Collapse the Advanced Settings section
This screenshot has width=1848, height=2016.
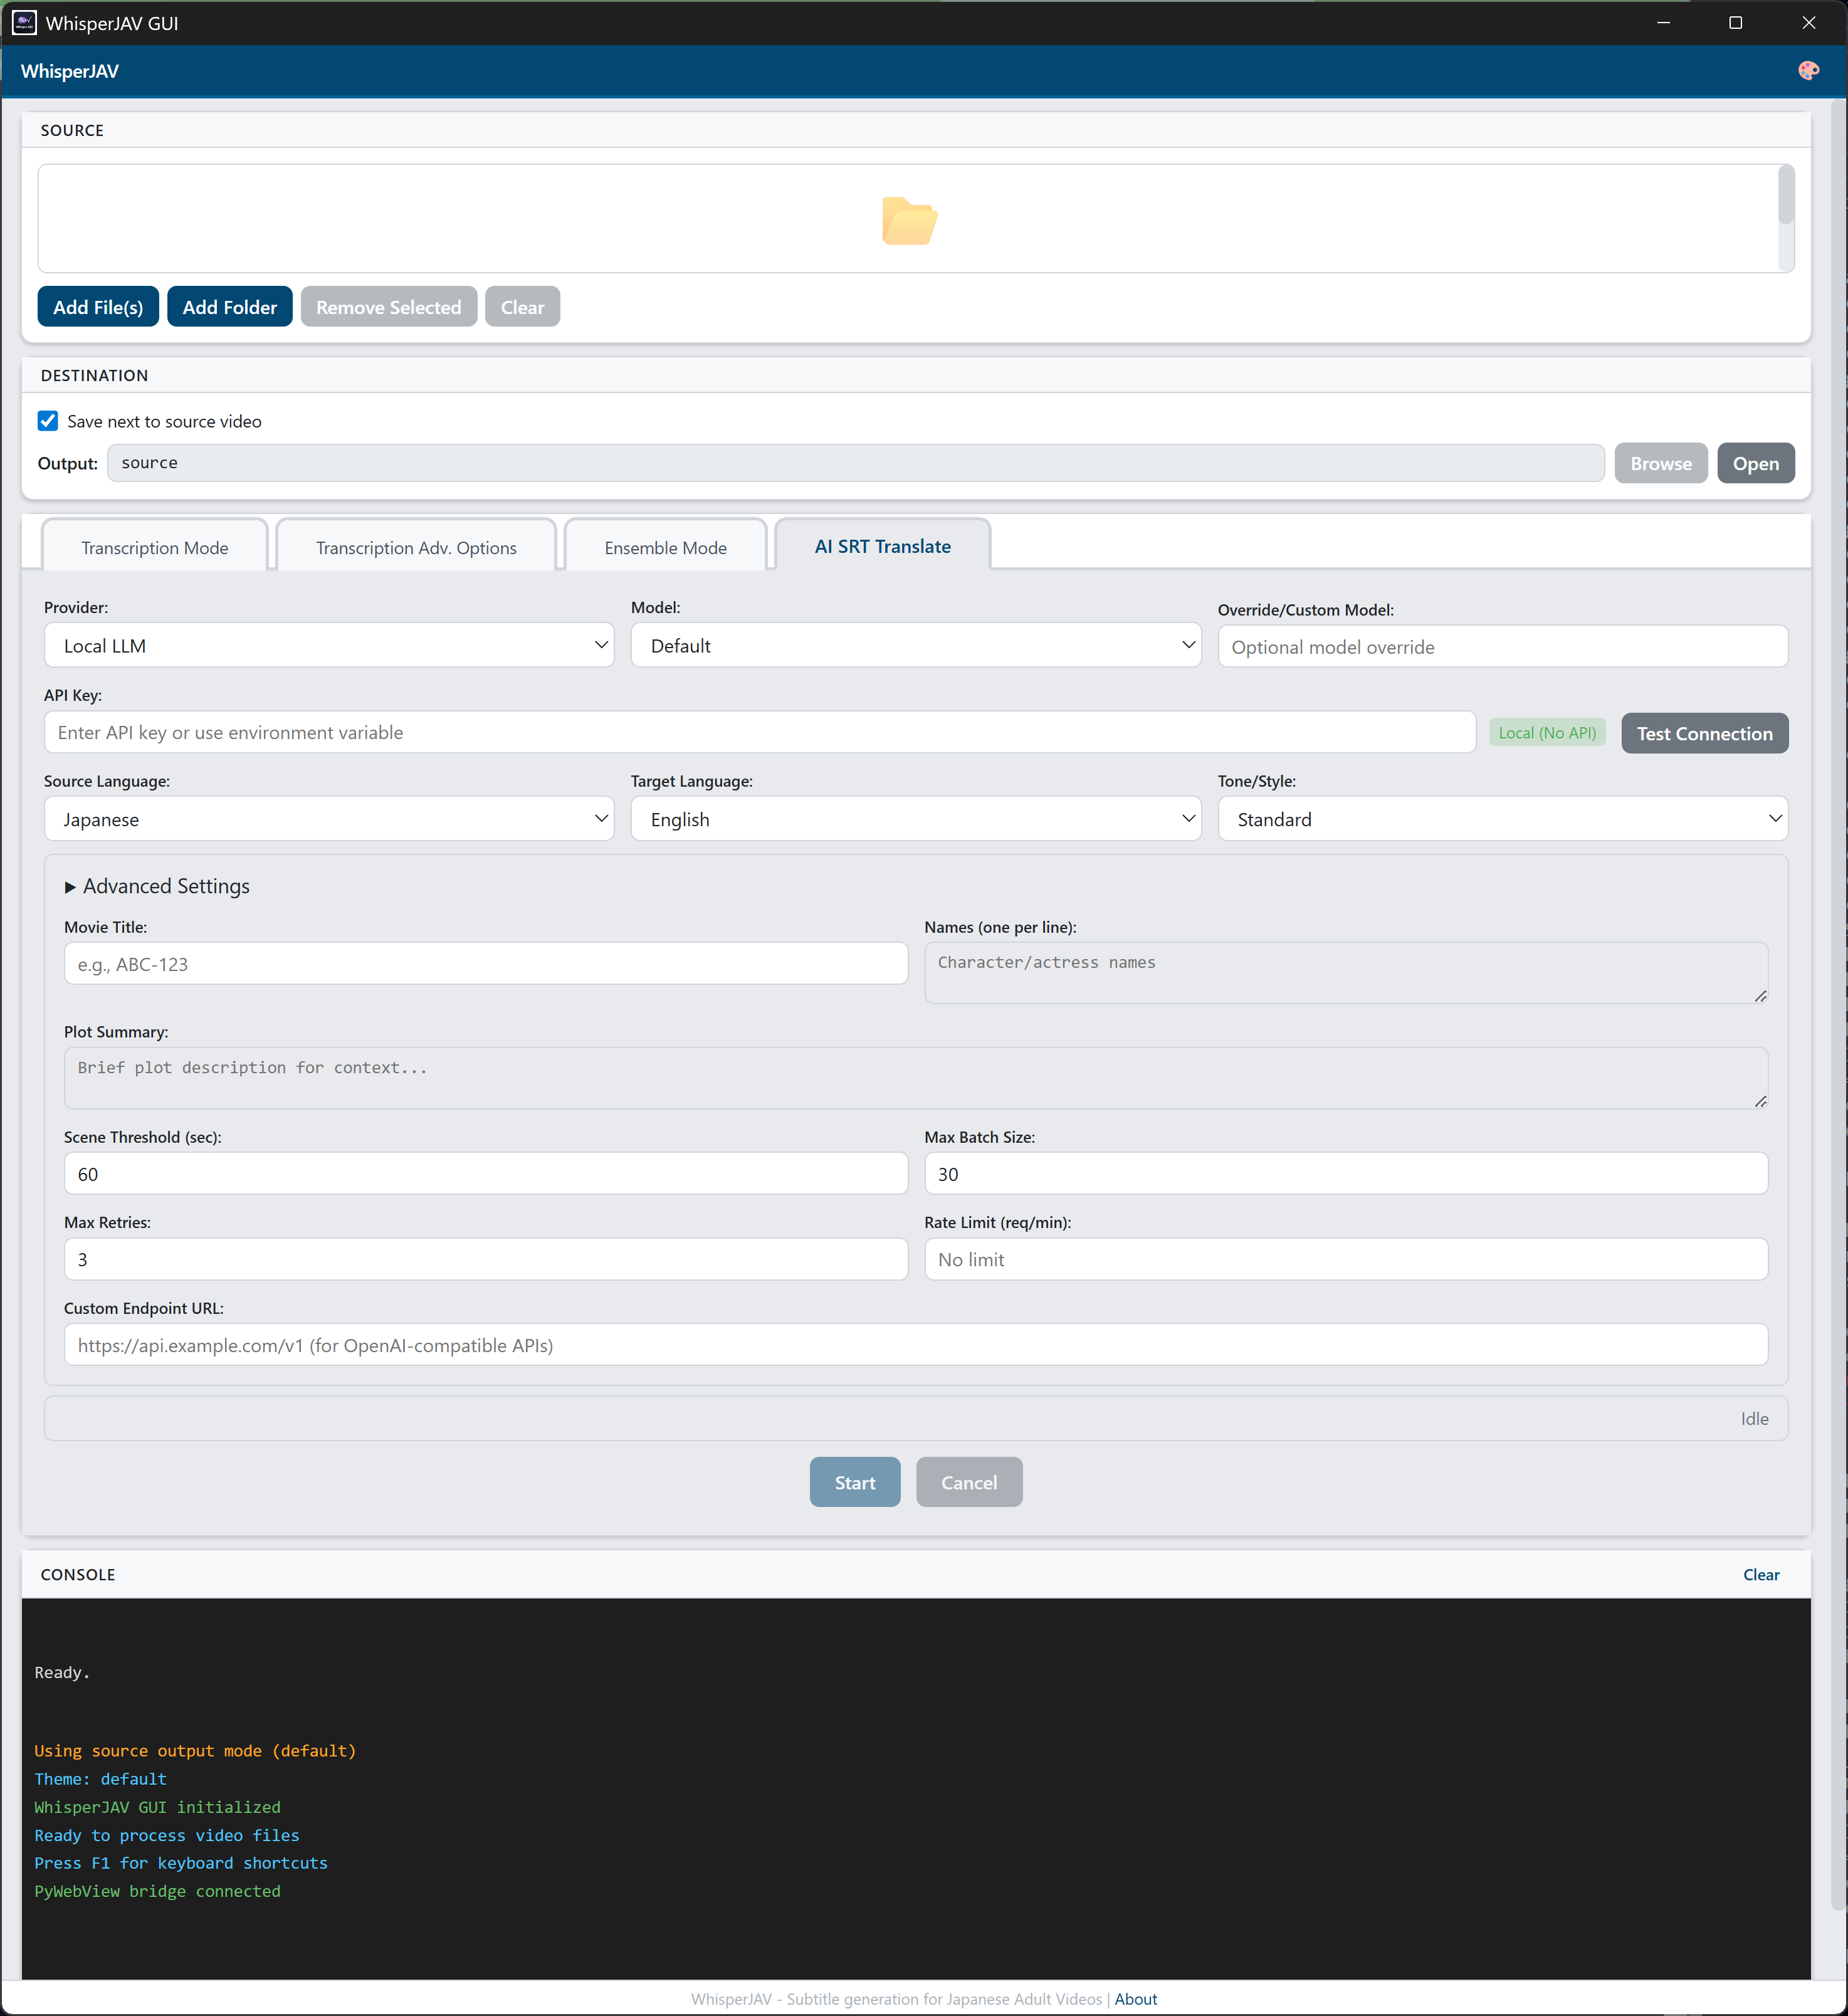[x=157, y=886]
